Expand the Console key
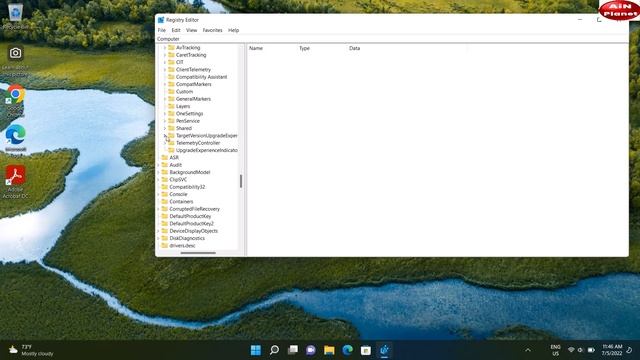Viewport: 640px width, 360px height. (158, 194)
